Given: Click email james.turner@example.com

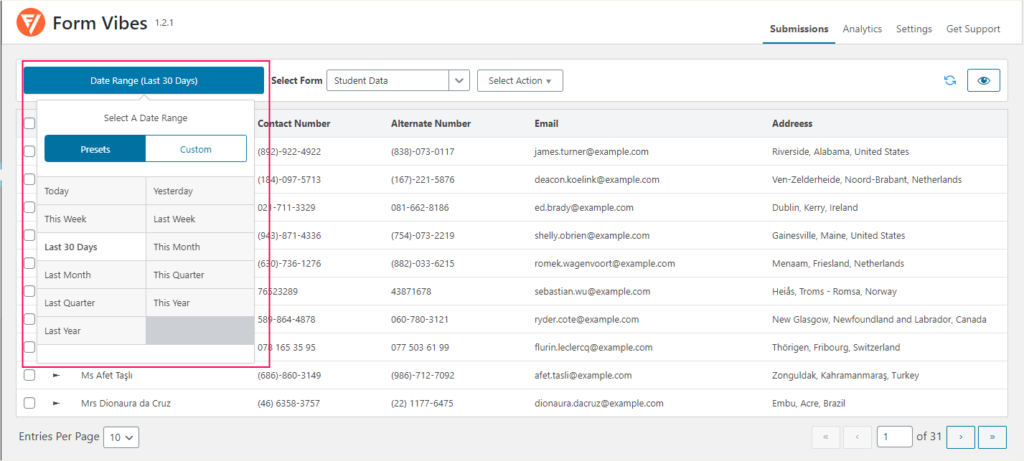Looking at the screenshot, I should point(591,151).
